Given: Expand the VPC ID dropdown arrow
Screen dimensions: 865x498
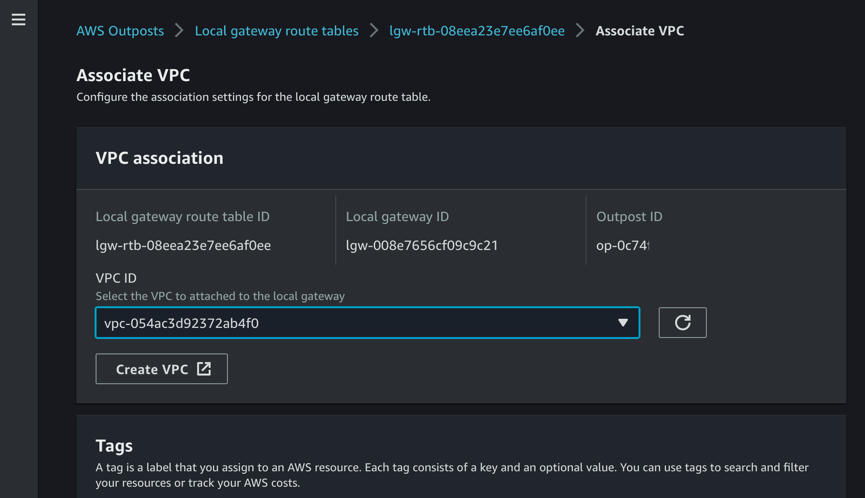Looking at the screenshot, I should tap(622, 323).
